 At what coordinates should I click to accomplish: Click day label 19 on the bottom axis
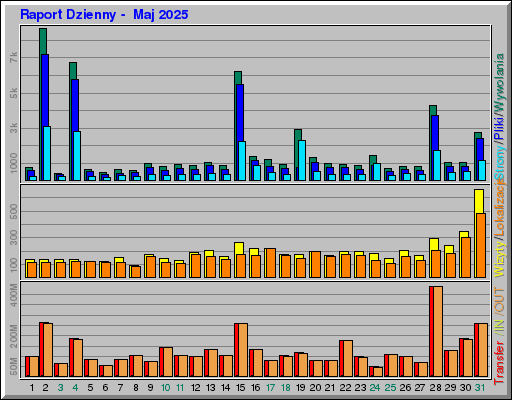pos(301,388)
